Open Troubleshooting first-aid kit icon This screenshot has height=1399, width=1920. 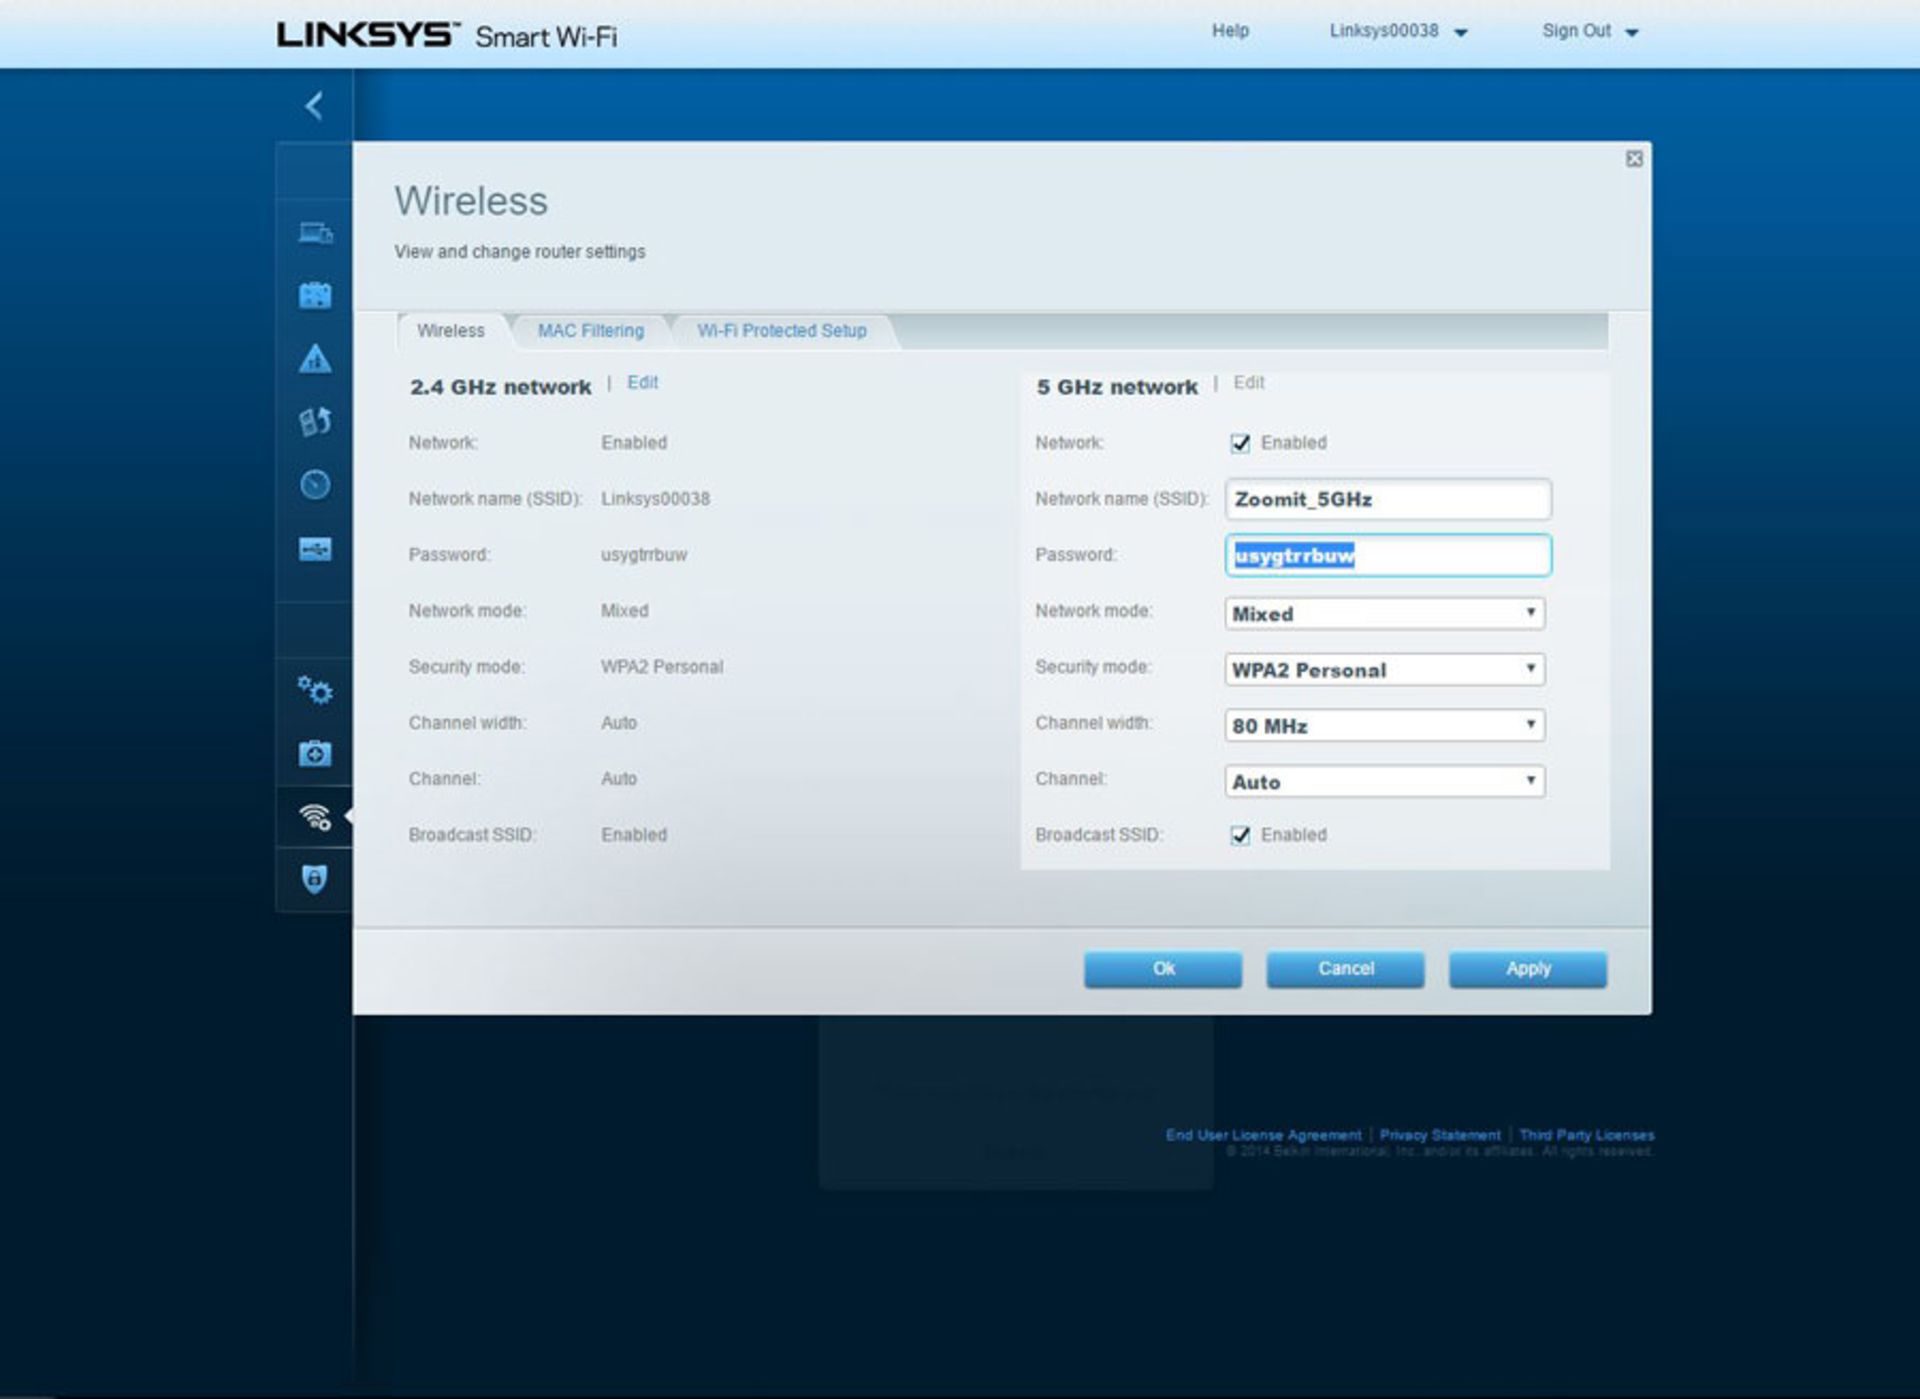pyautogui.click(x=315, y=753)
